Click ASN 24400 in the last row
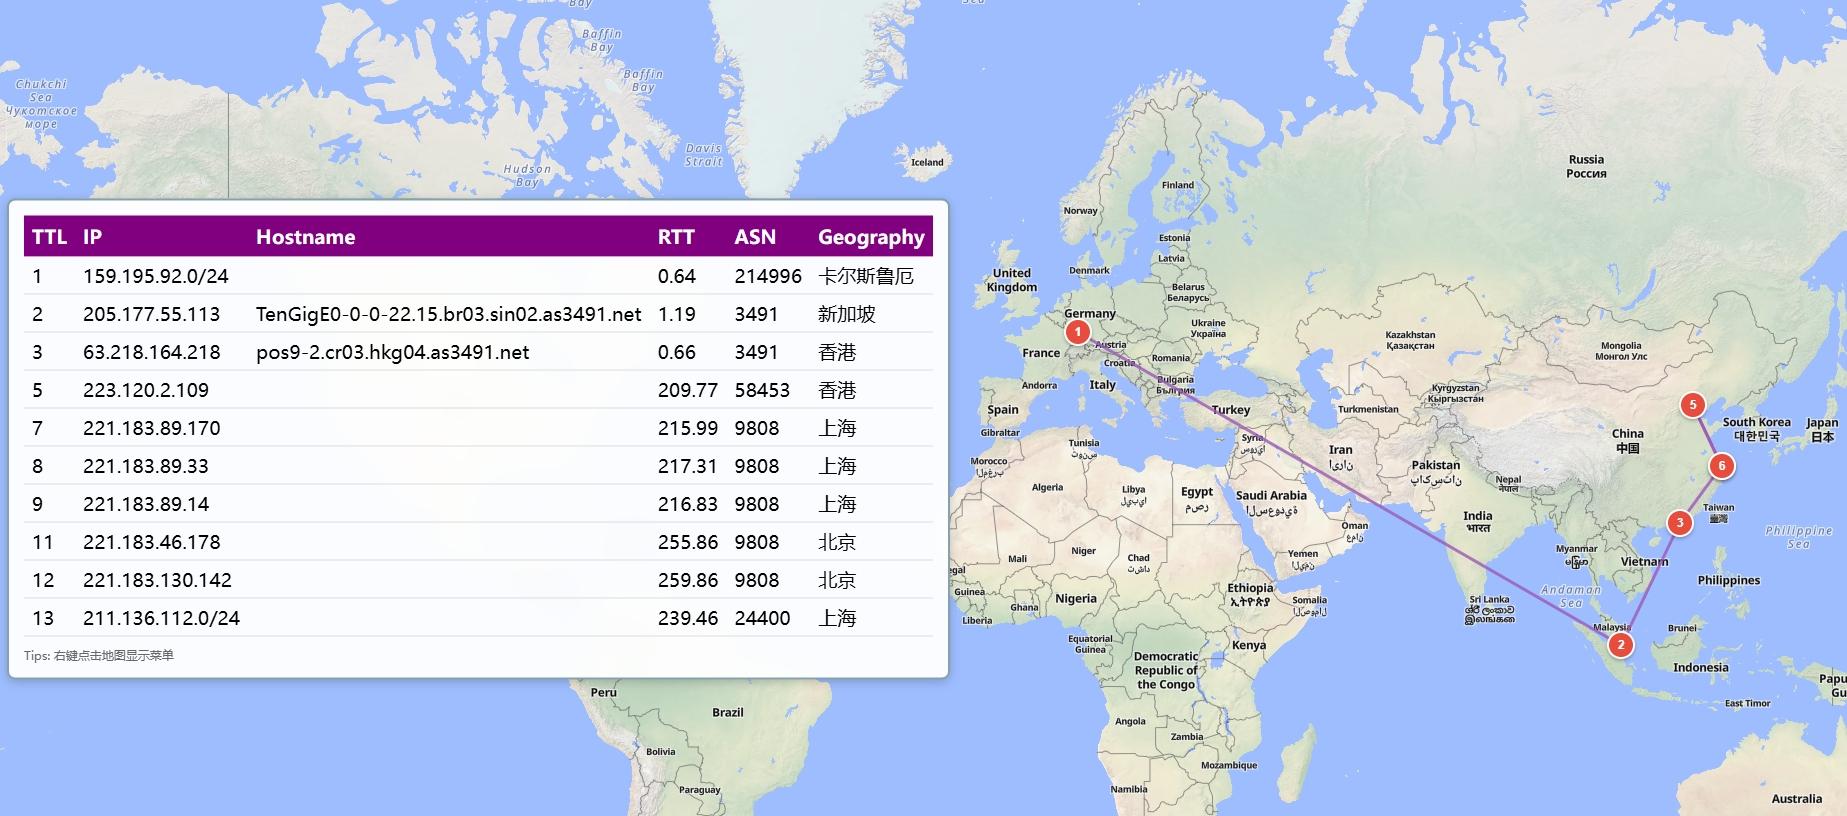Viewport: 1847px width, 816px height. 761,618
